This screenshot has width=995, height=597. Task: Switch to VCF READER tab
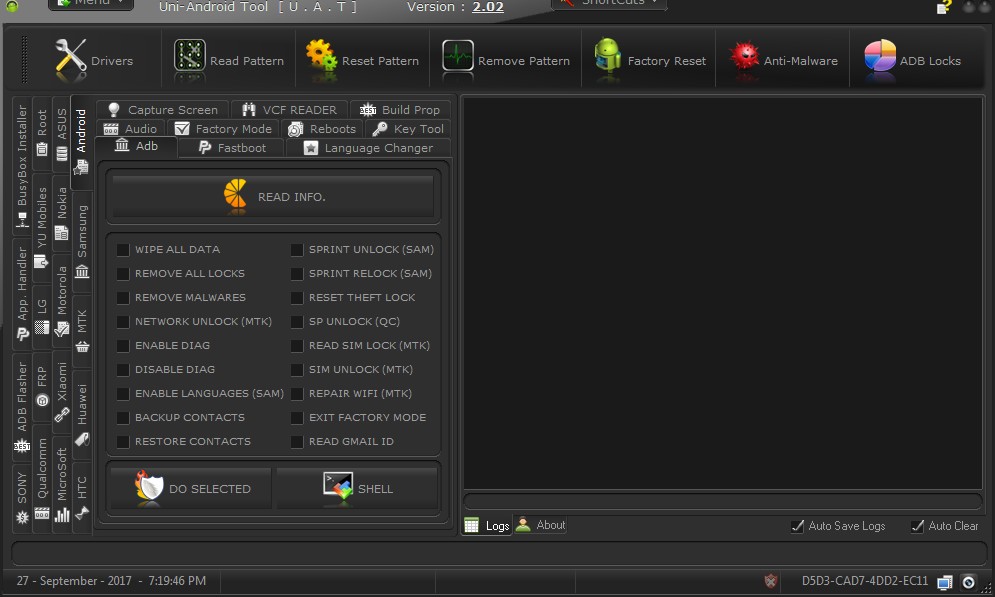tap(289, 109)
